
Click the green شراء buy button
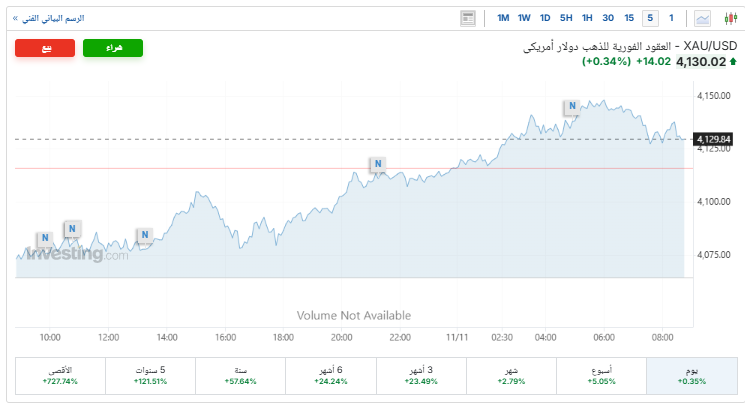(113, 48)
